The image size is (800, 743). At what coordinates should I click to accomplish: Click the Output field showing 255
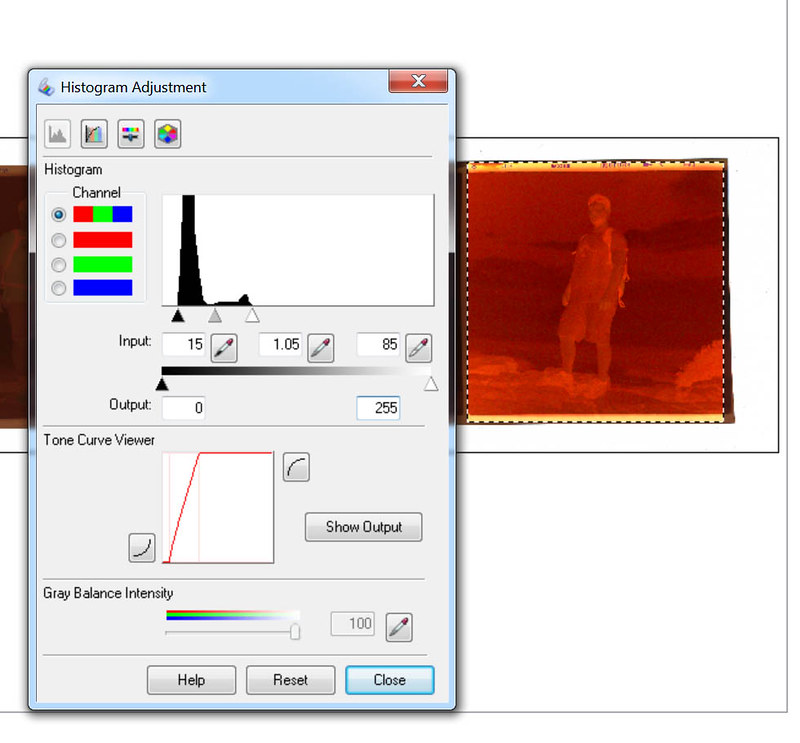378,408
